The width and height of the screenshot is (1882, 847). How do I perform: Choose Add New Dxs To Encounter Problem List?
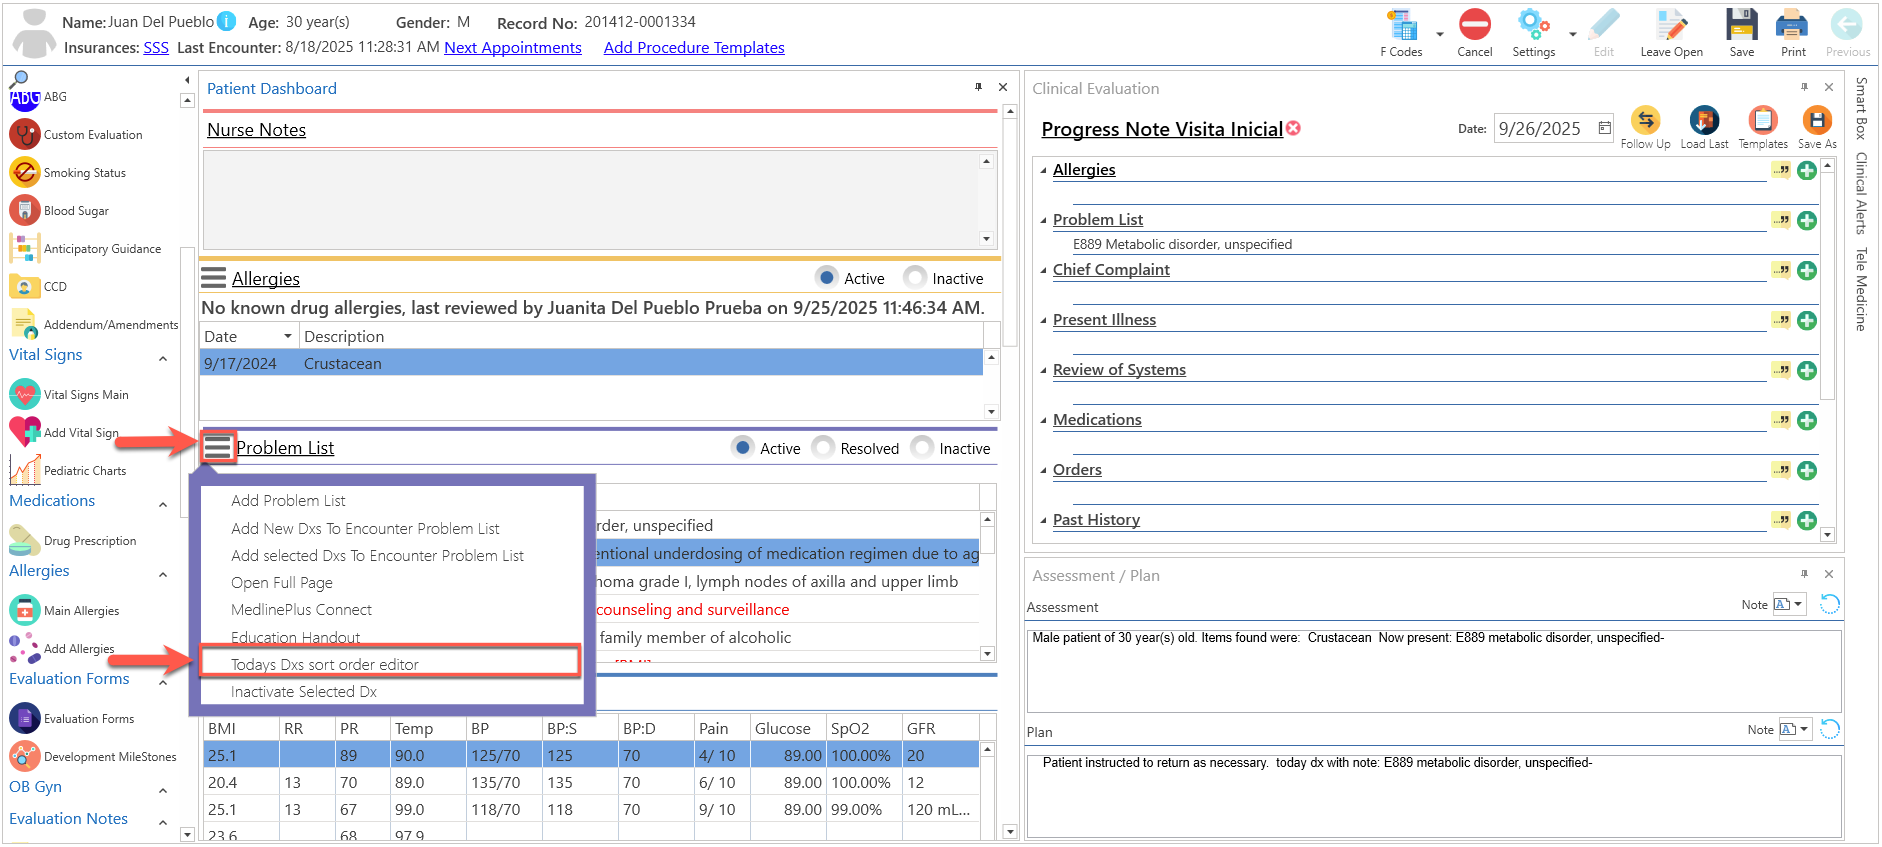click(365, 528)
